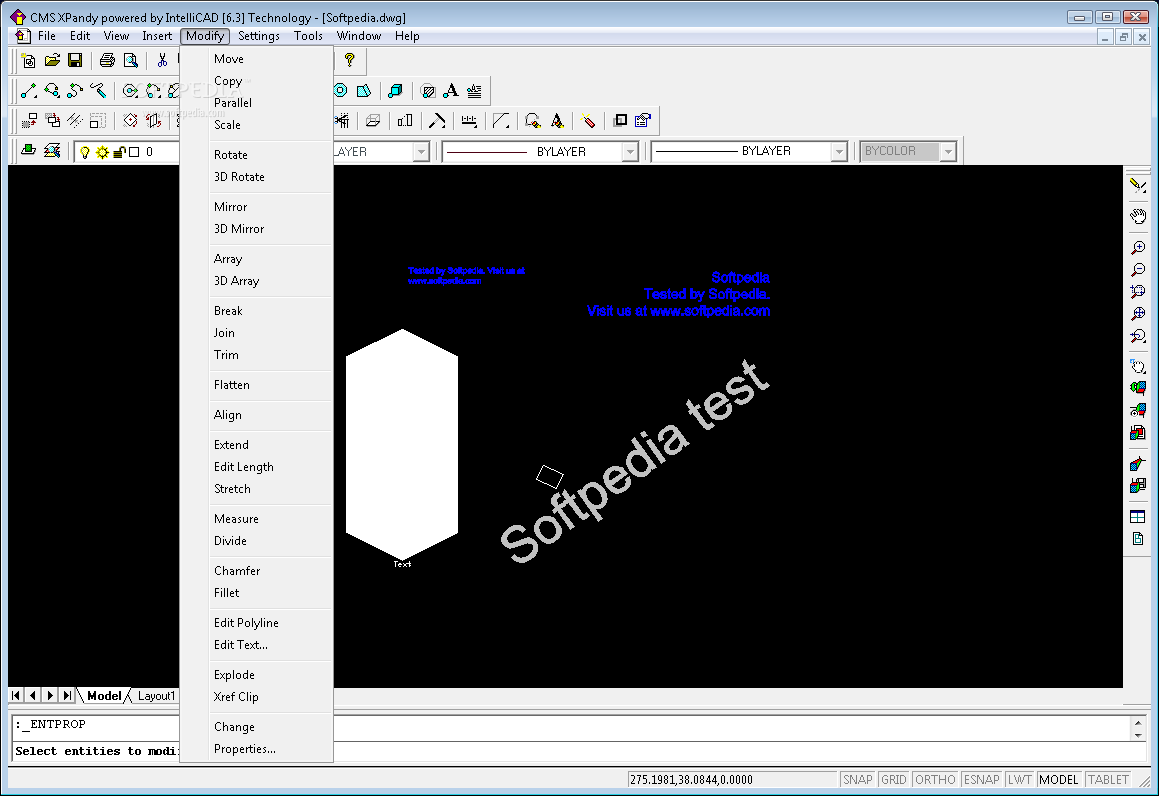This screenshot has width=1159, height=796.
Task: Toggle TABLET in the status bar
Action: click(x=1108, y=780)
